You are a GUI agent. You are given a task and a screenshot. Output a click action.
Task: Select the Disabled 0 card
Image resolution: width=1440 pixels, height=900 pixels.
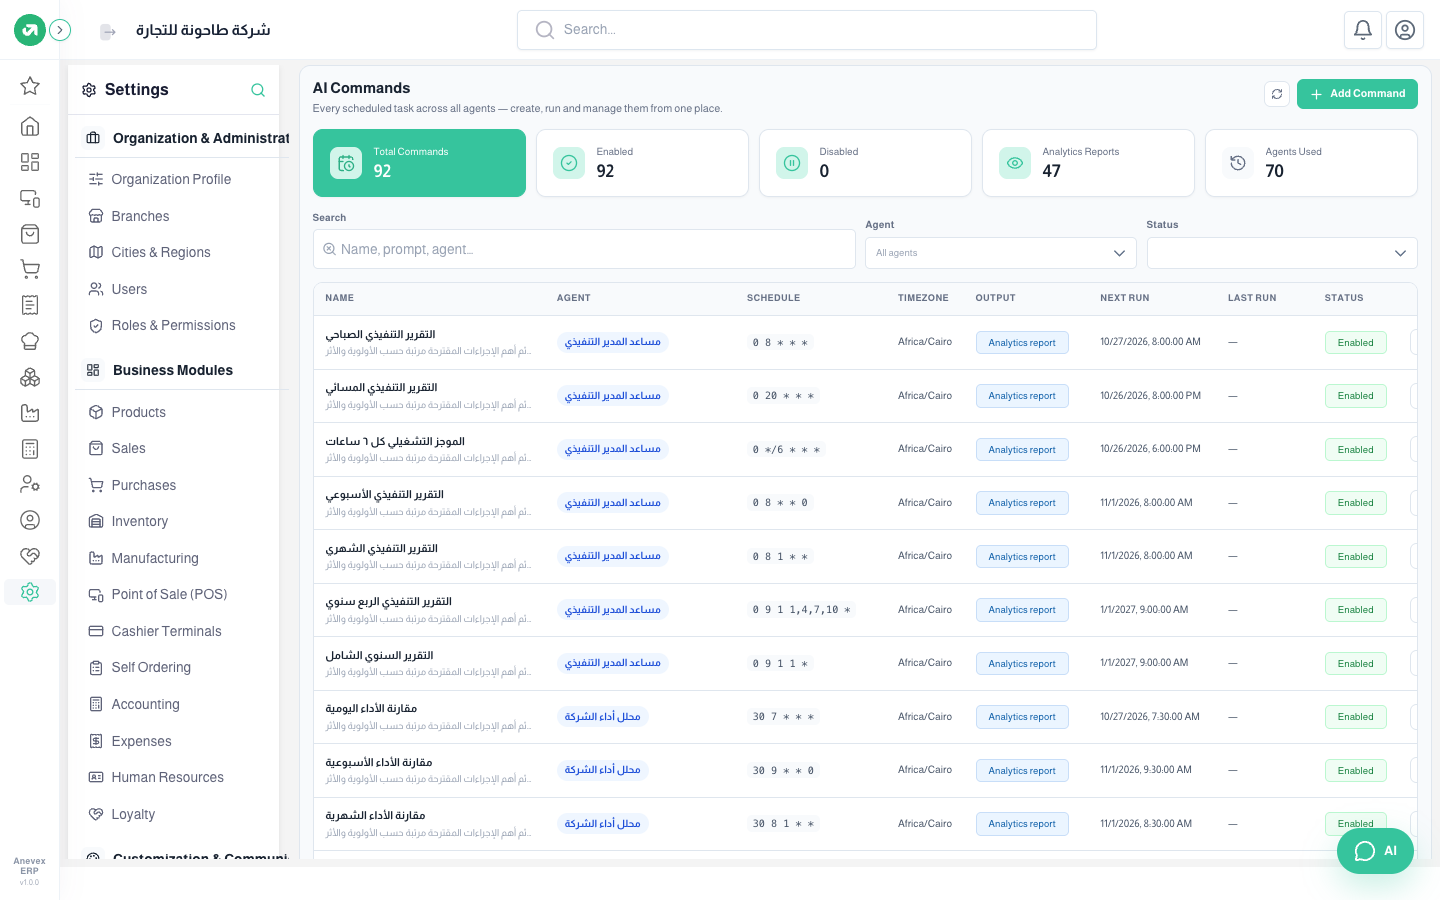pos(865,163)
